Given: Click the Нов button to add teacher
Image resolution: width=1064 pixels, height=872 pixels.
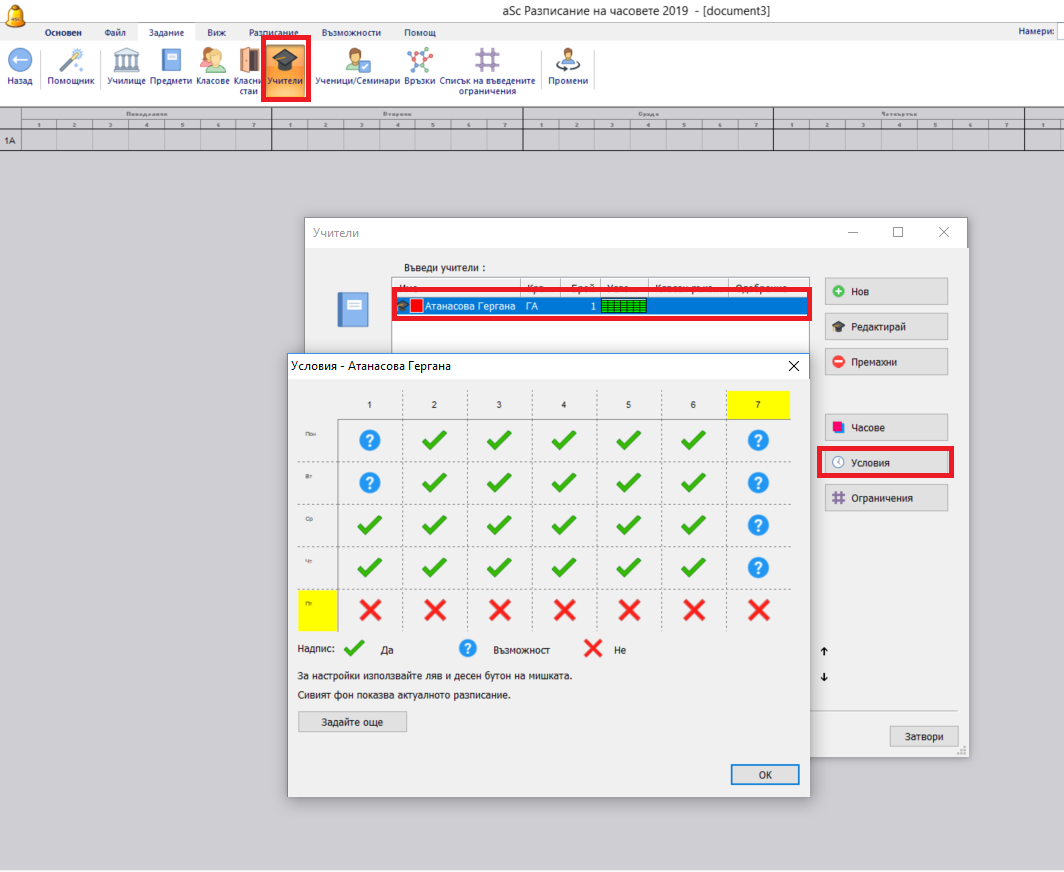Looking at the screenshot, I should (885, 292).
